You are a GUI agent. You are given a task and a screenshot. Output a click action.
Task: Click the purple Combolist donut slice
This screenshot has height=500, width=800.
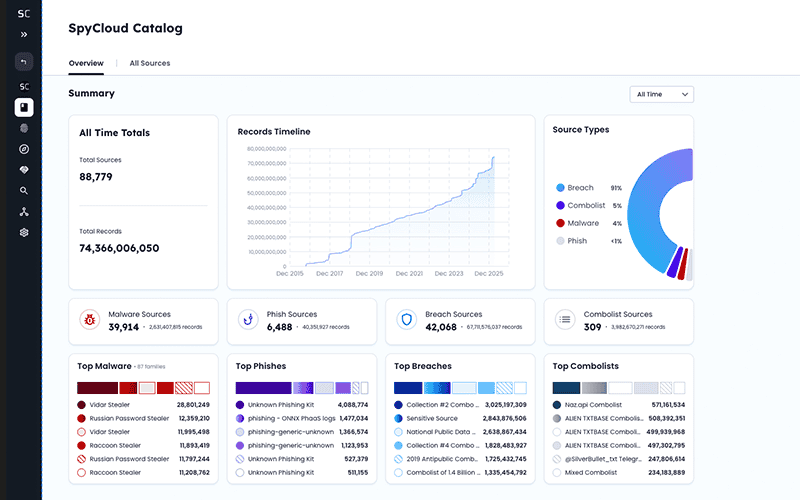[674, 262]
